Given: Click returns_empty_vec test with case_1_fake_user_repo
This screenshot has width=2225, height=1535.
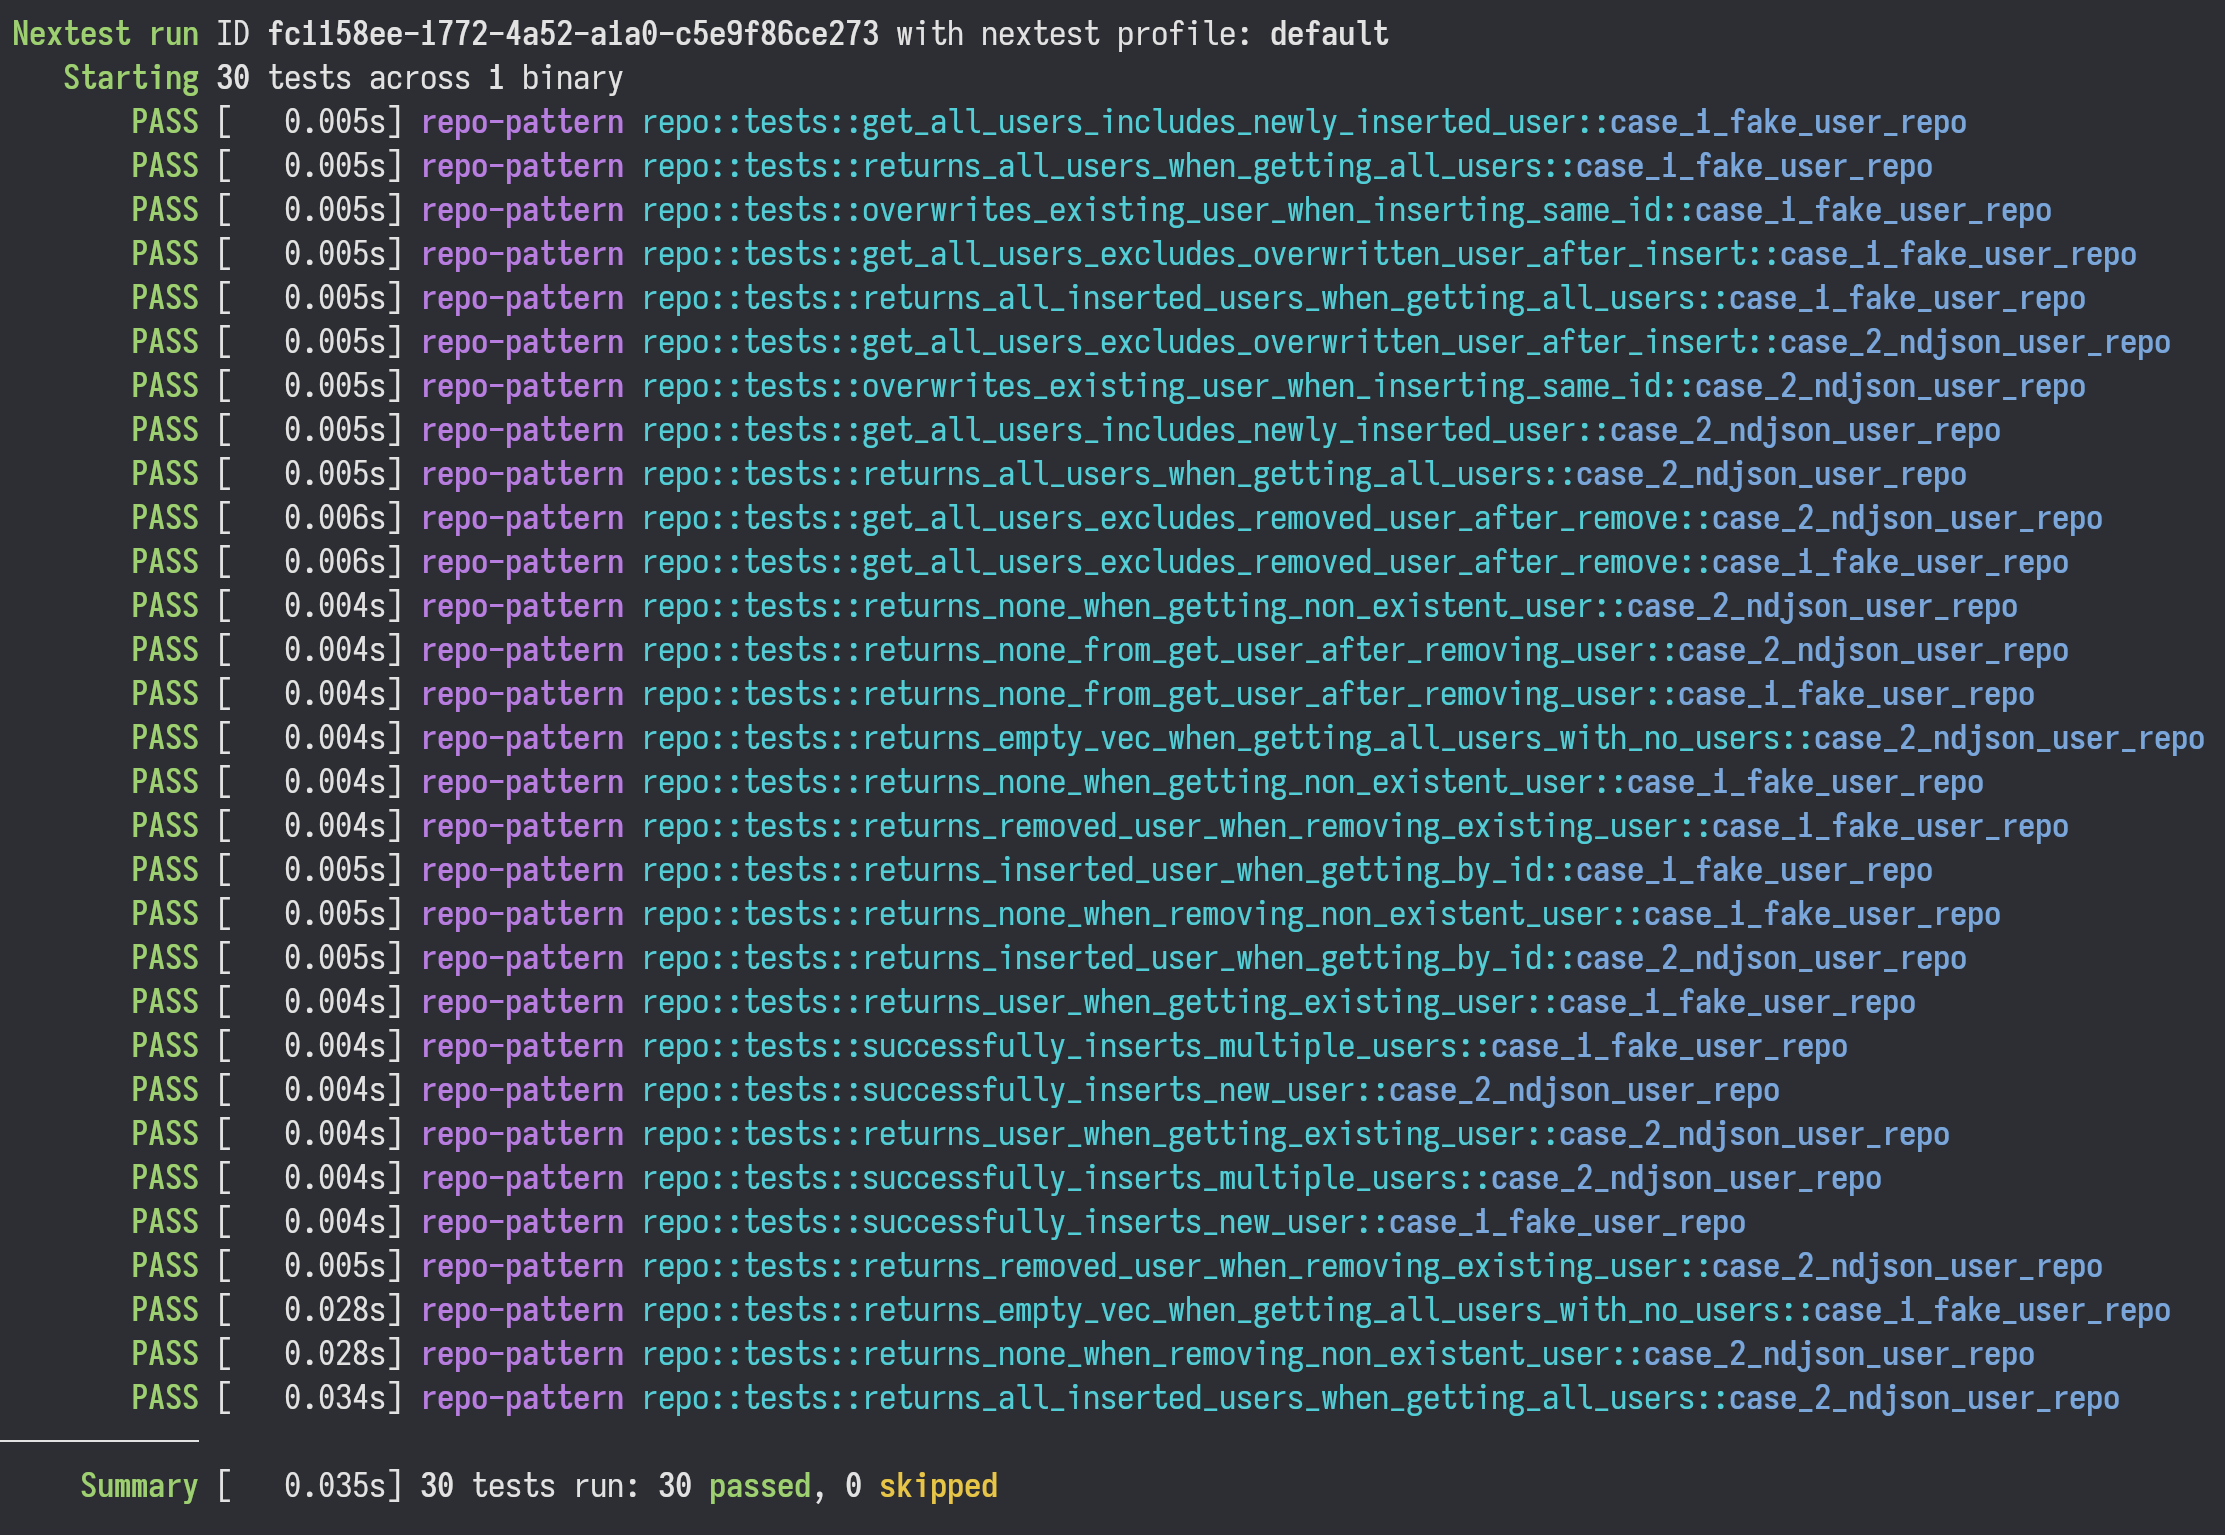Looking at the screenshot, I should [x=1405, y=1310].
